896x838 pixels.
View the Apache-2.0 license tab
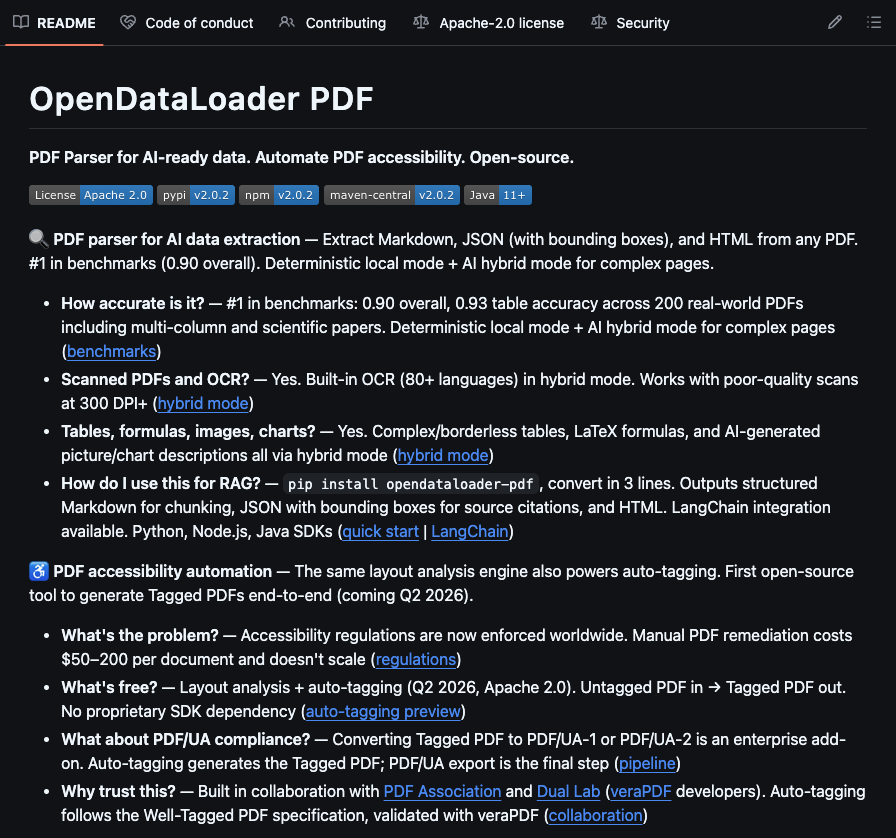(x=489, y=23)
